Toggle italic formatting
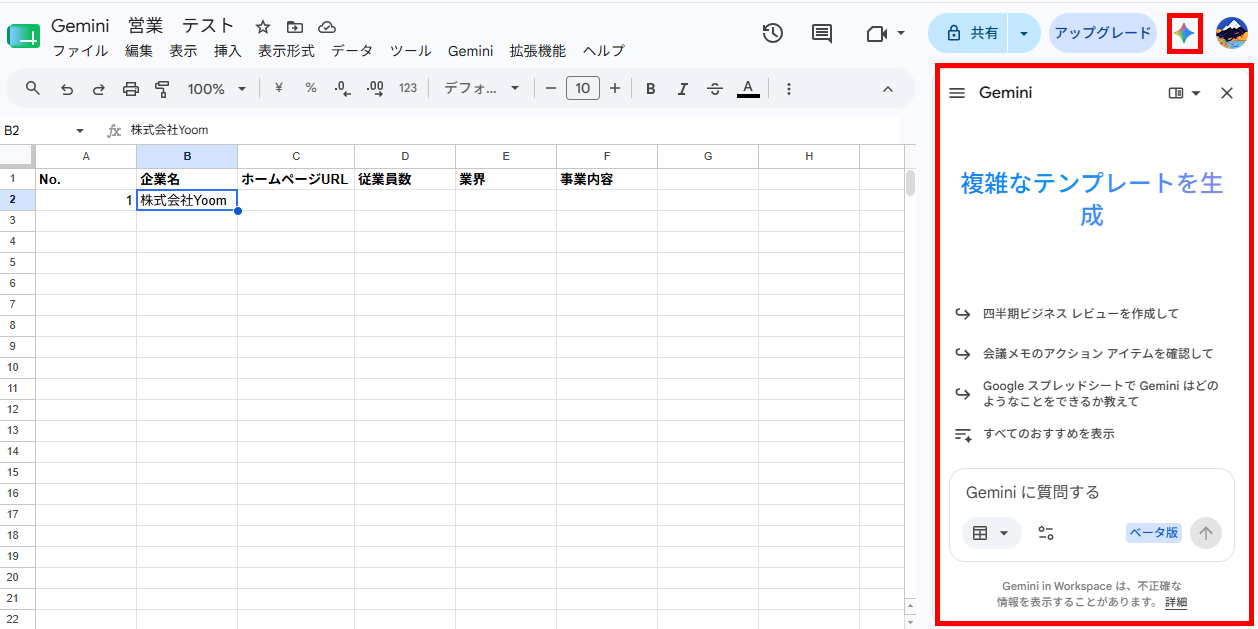1258x629 pixels. [683, 89]
